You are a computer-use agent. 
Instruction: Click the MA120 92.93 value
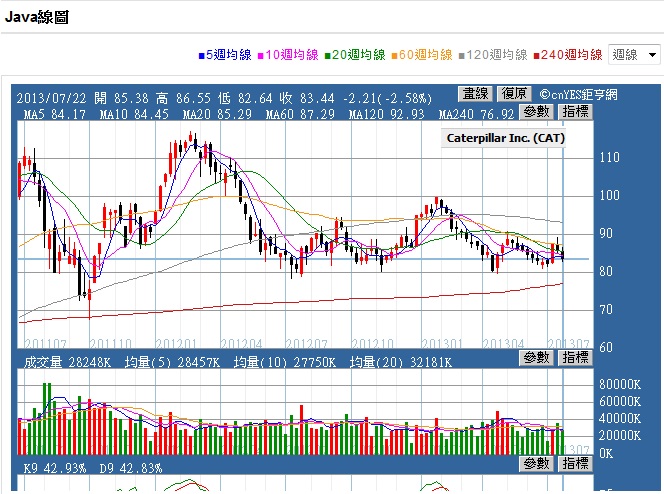pyautogui.click(x=386, y=114)
